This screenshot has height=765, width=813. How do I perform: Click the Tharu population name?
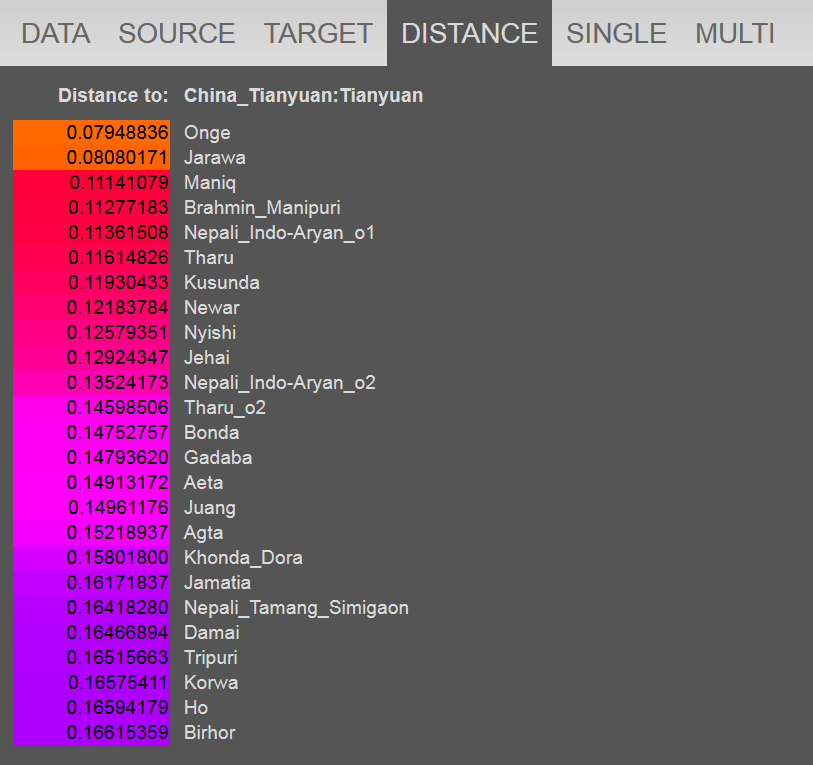pyautogui.click(x=209, y=258)
